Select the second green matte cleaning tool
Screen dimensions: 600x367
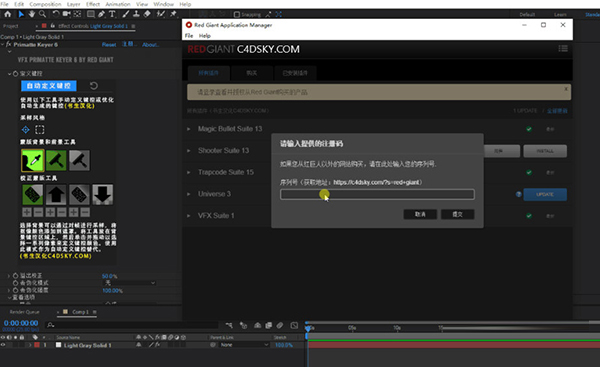pos(56,160)
